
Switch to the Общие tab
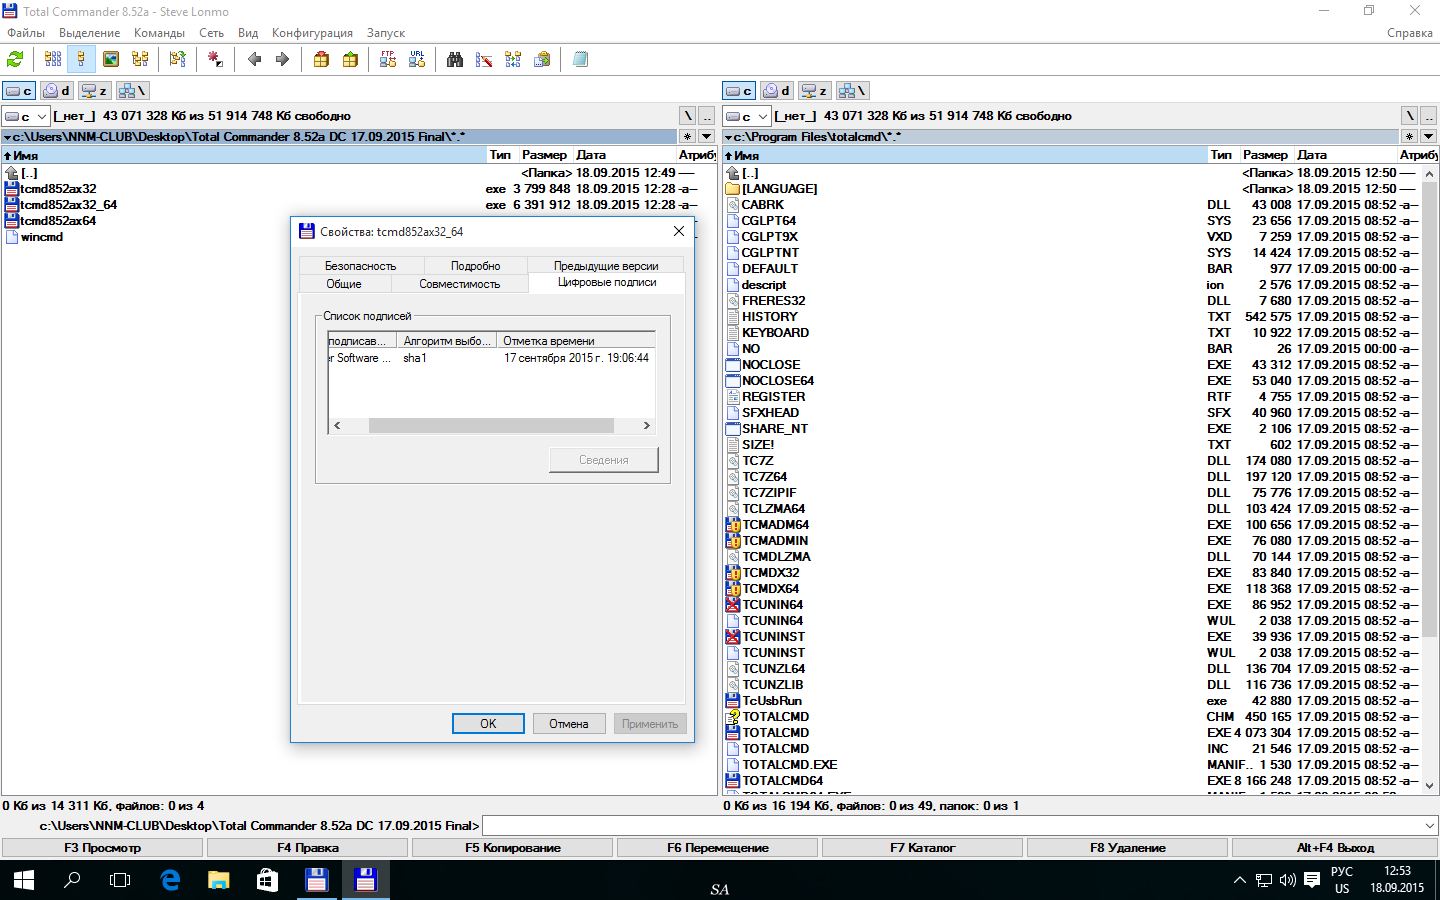[343, 284]
